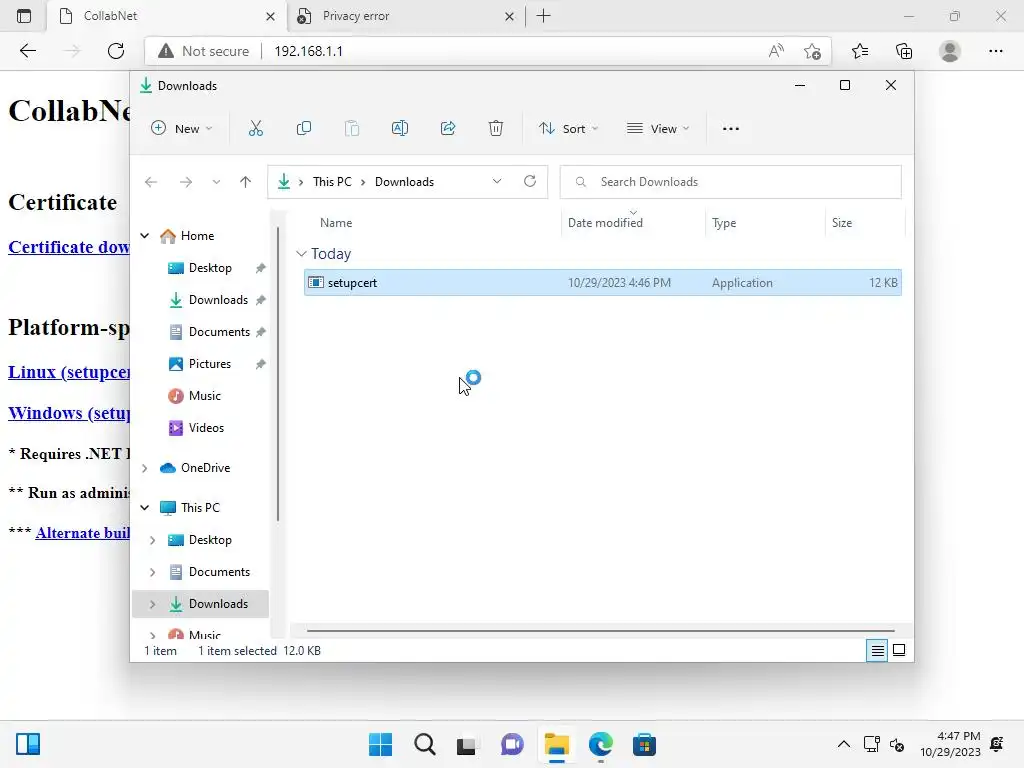Close the CollabNet browser tab

click(x=270, y=16)
